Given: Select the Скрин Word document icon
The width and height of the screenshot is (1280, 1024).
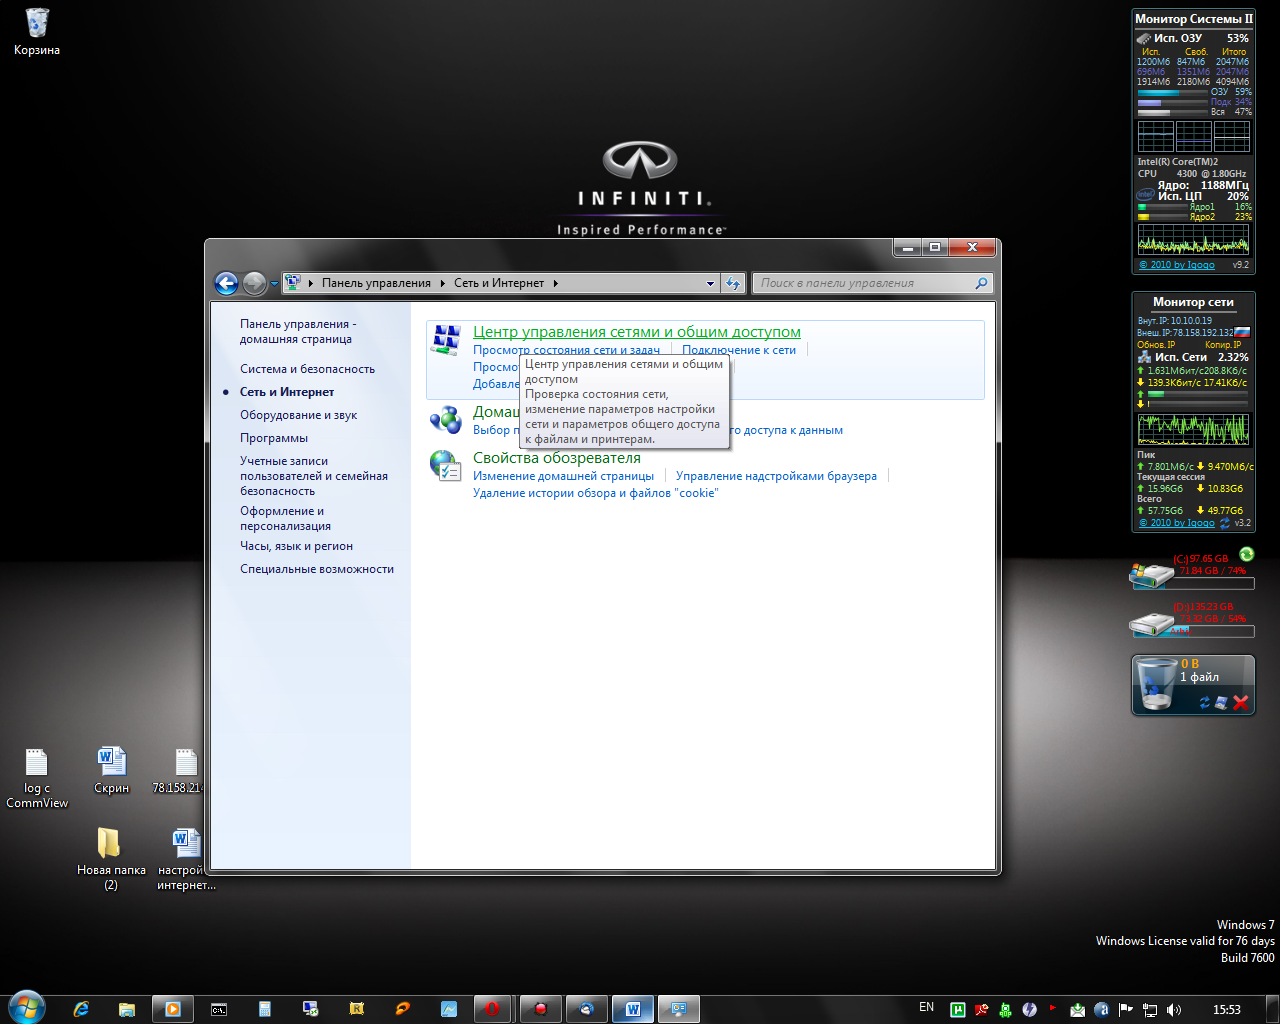Looking at the screenshot, I should pyautogui.click(x=112, y=770).
